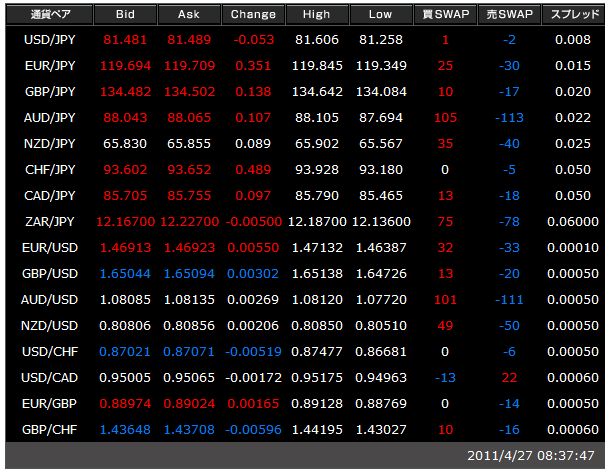This screenshot has width=610, height=474.
Task: Click the スプレッド column header
Action: coord(573,14)
